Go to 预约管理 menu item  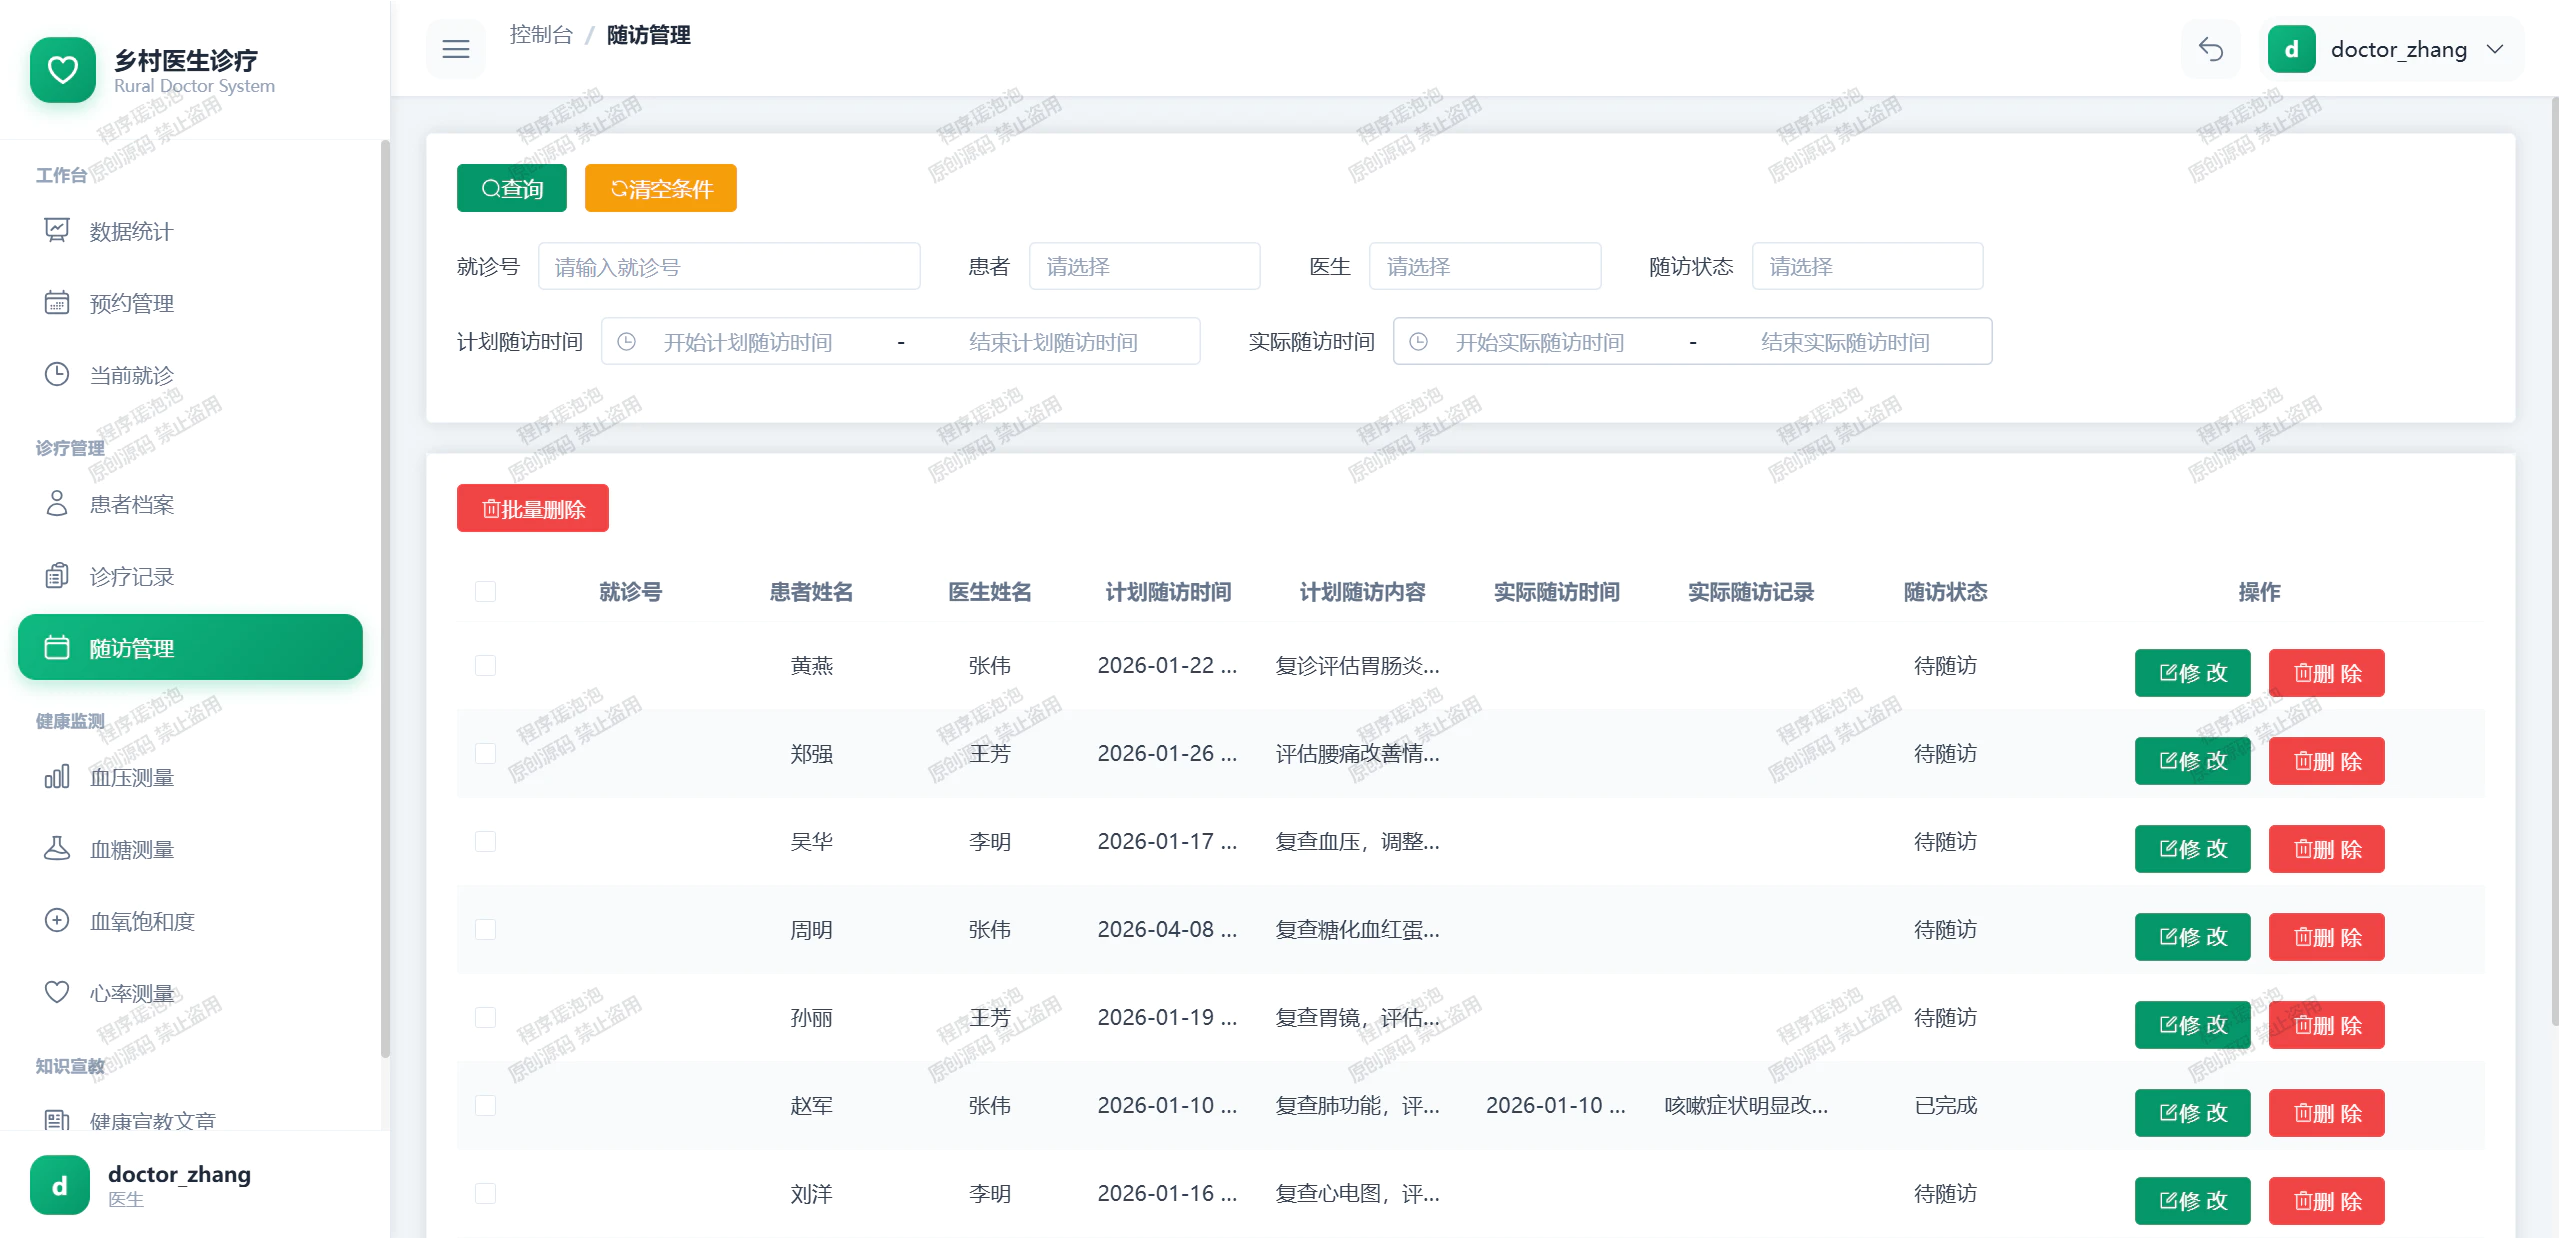190,303
